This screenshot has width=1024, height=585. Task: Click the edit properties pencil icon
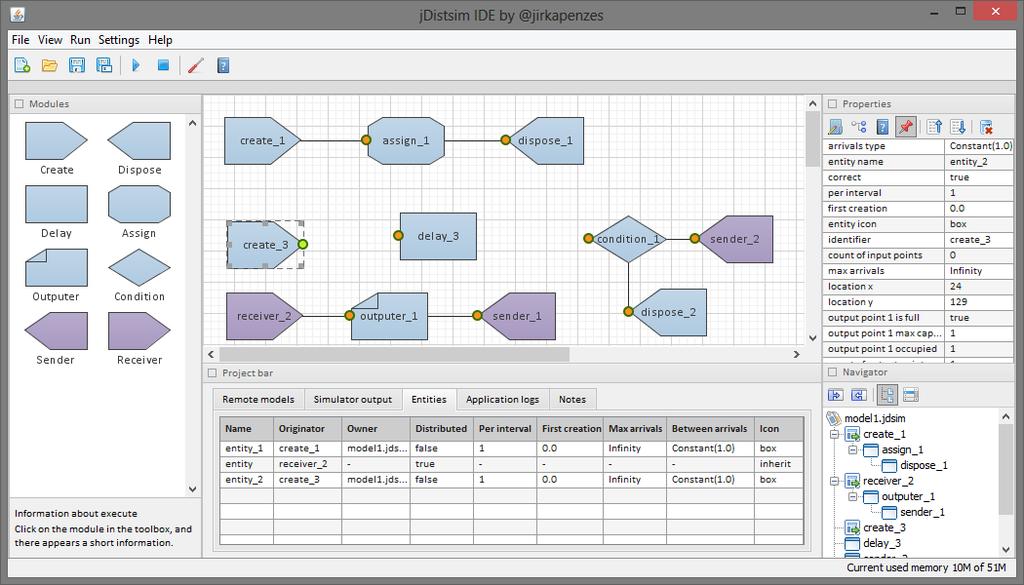835,127
